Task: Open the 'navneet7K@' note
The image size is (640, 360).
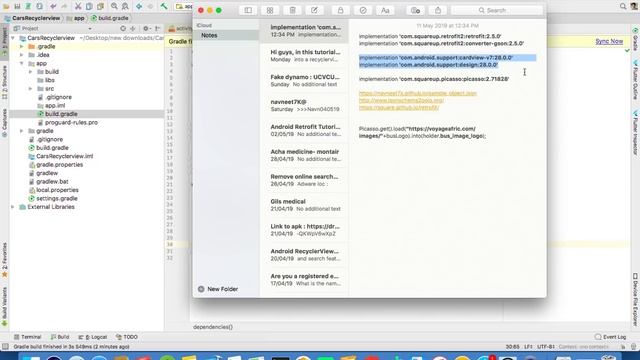Action: (x=304, y=105)
